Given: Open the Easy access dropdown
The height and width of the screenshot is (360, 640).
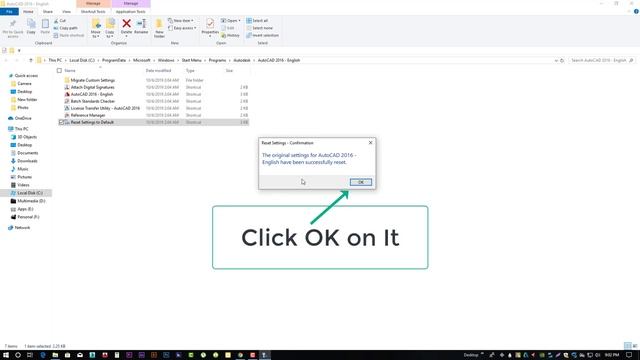Looking at the screenshot, I should point(182,28).
